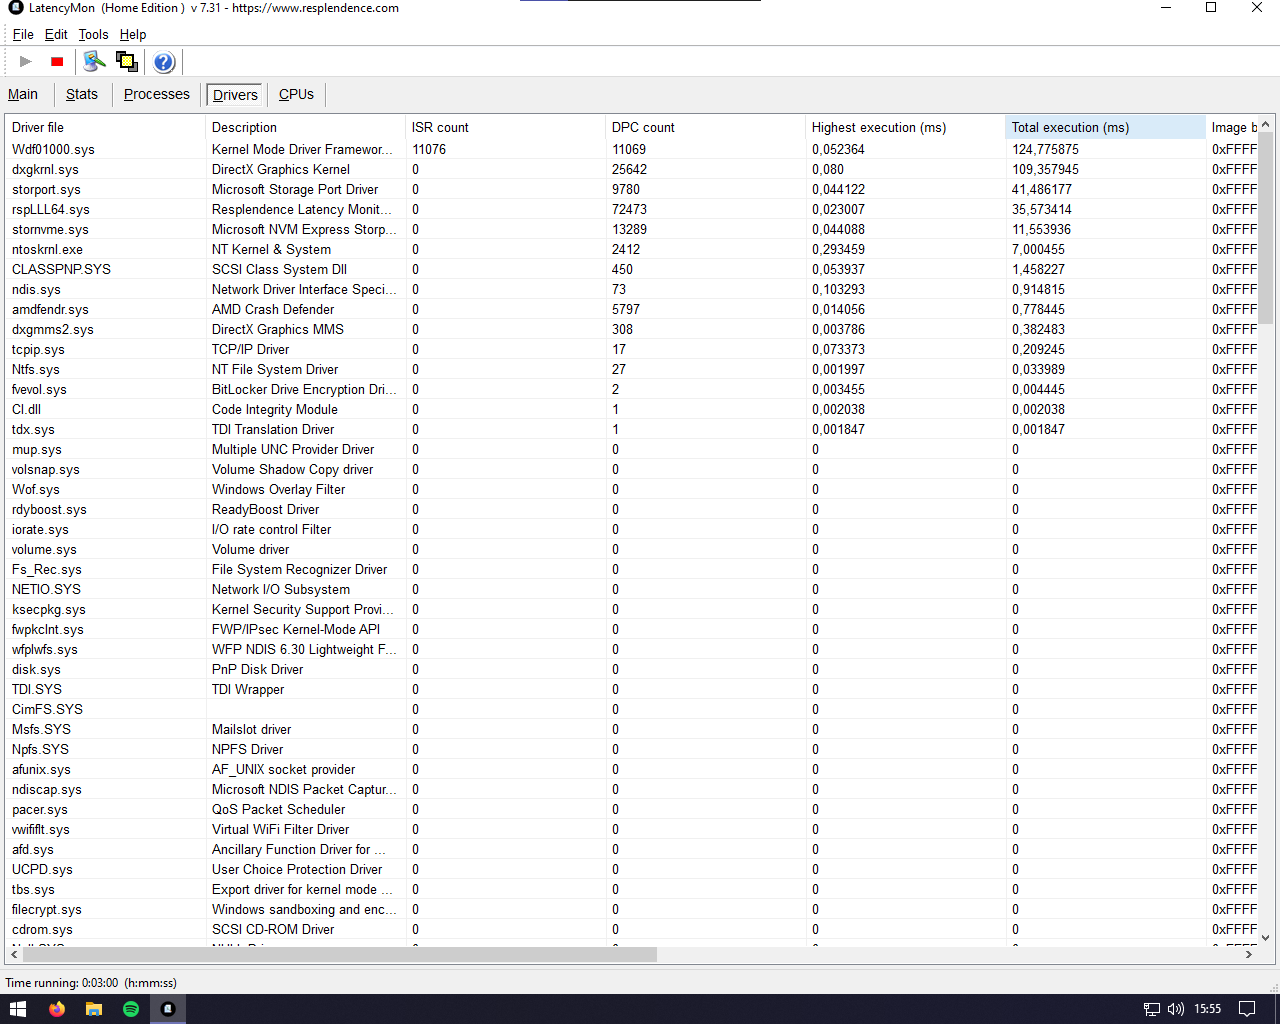Click the vertical scrollbar down arrow

(x=1265, y=937)
